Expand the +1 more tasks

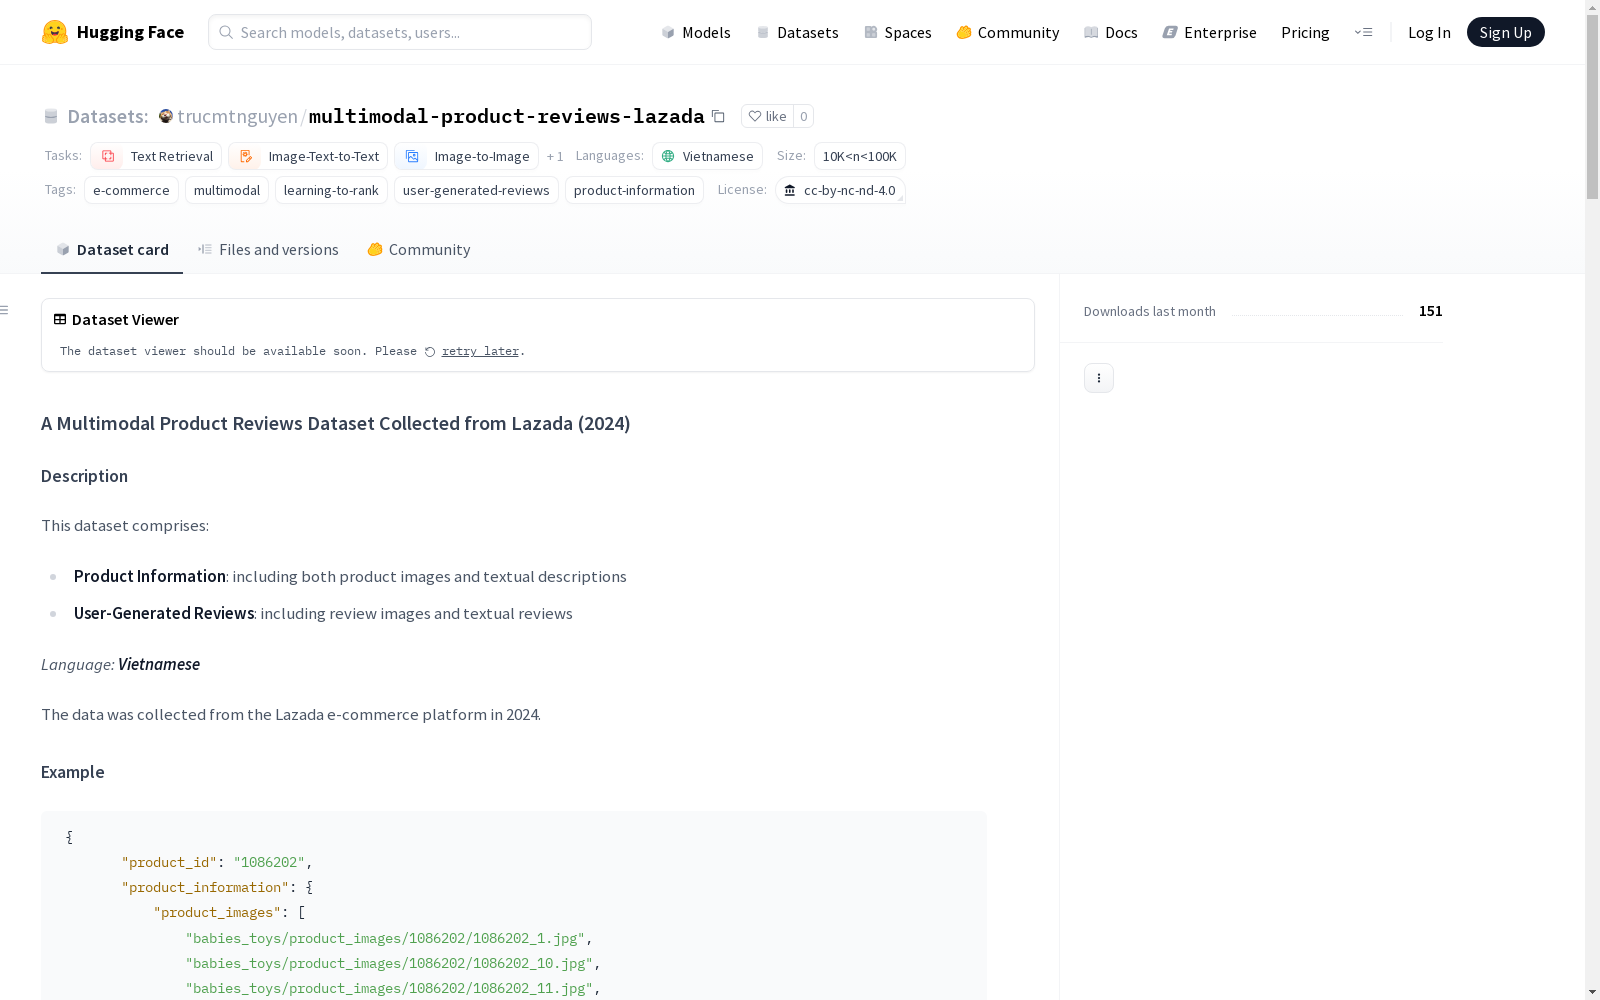(555, 156)
